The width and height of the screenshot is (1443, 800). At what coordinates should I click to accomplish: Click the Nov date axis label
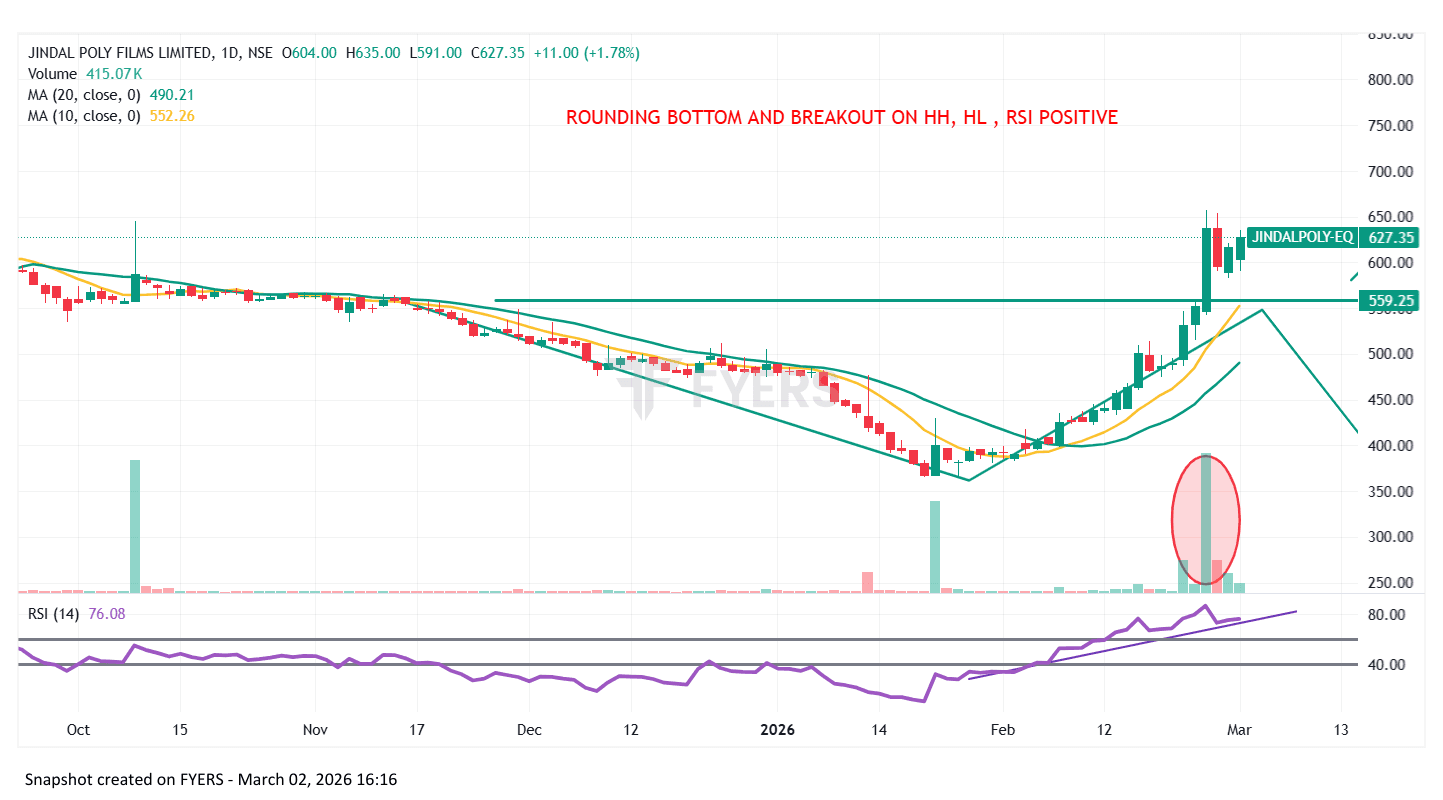click(x=315, y=730)
